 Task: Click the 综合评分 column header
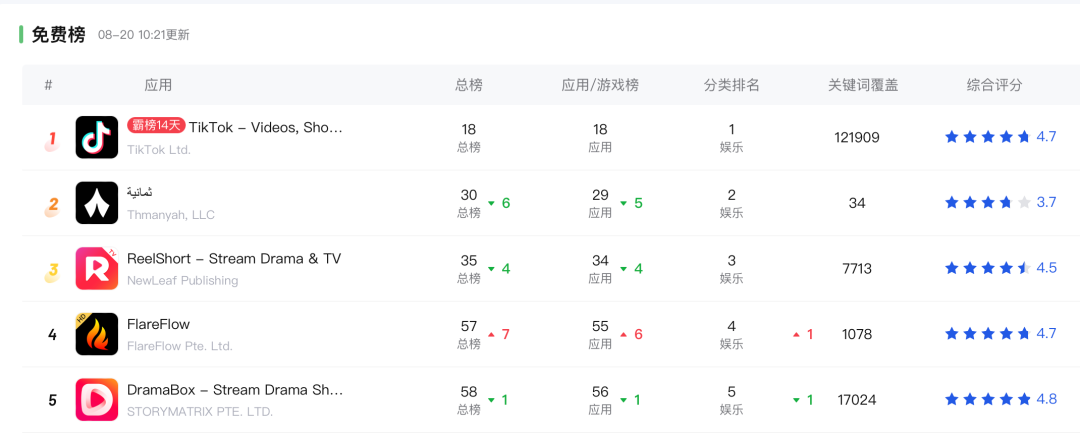994,85
